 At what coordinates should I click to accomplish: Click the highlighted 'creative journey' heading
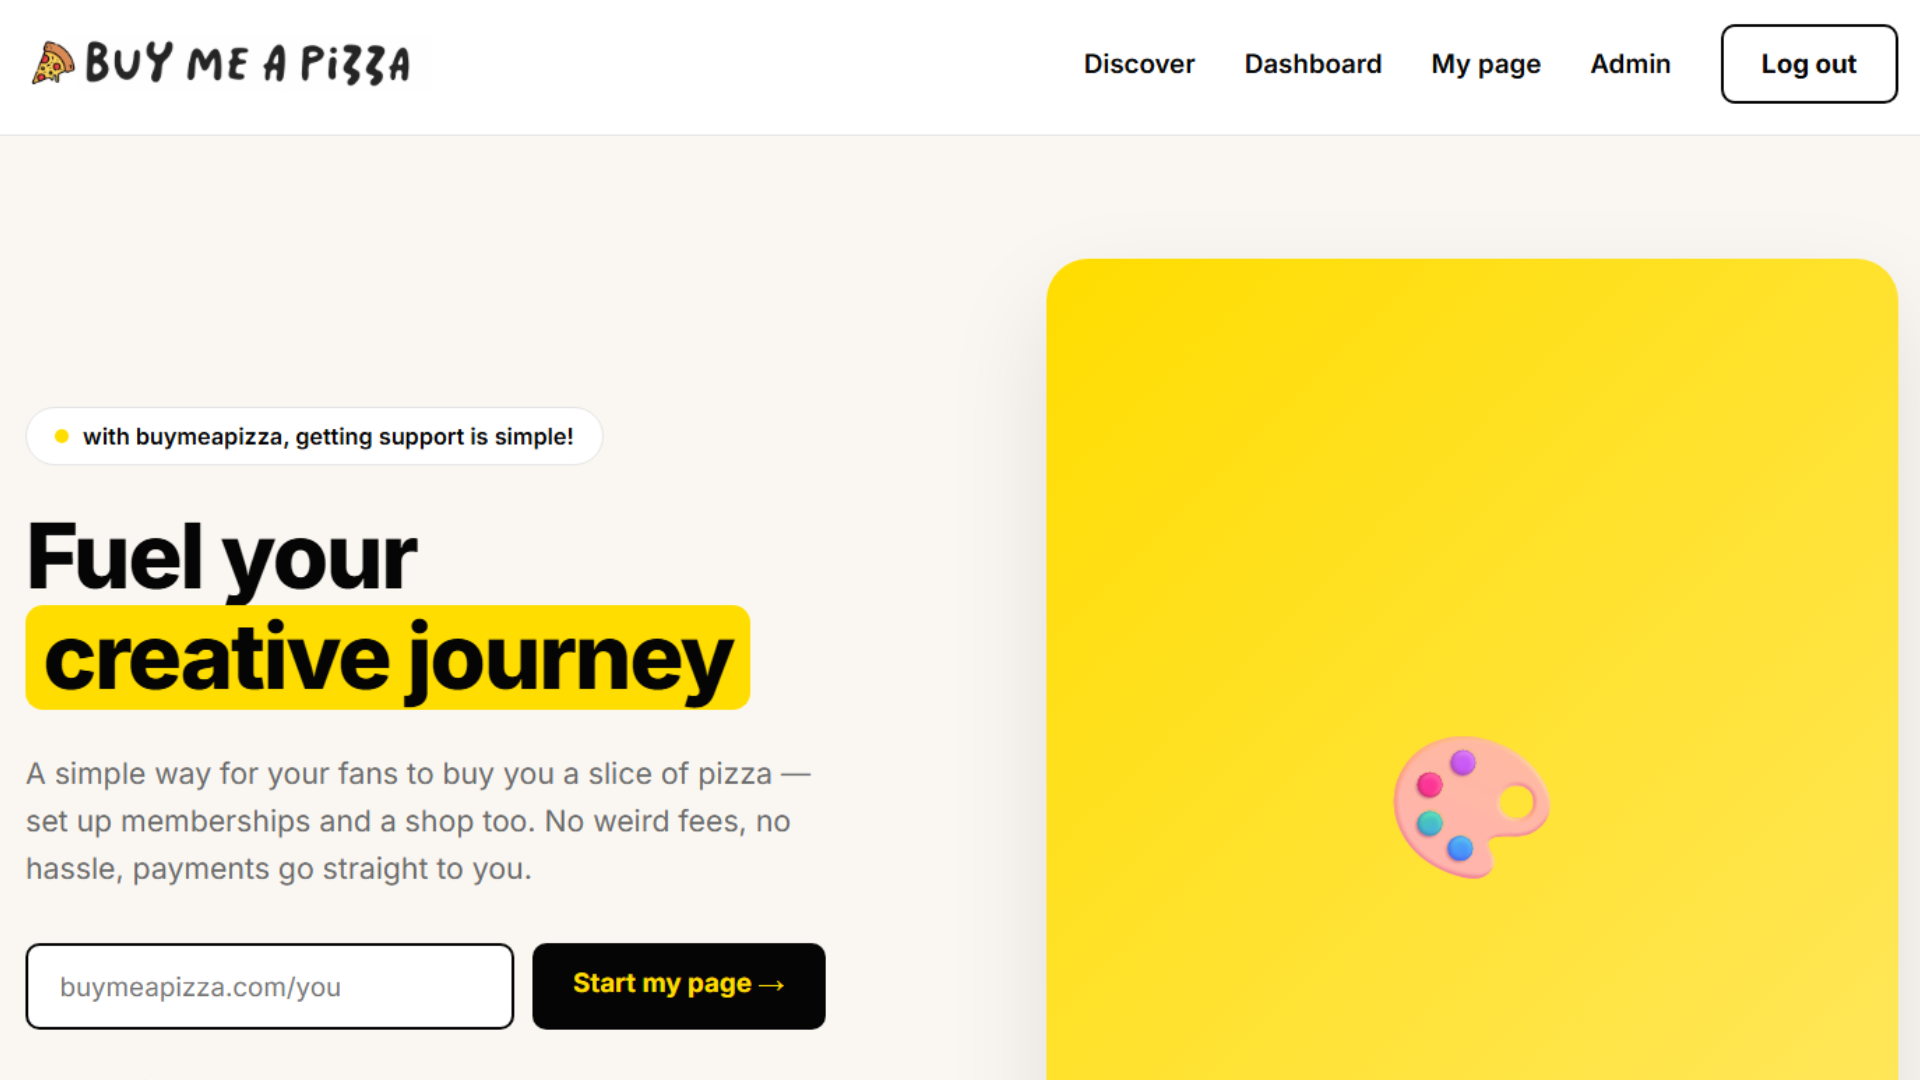pyautogui.click(x=388, y=658)
